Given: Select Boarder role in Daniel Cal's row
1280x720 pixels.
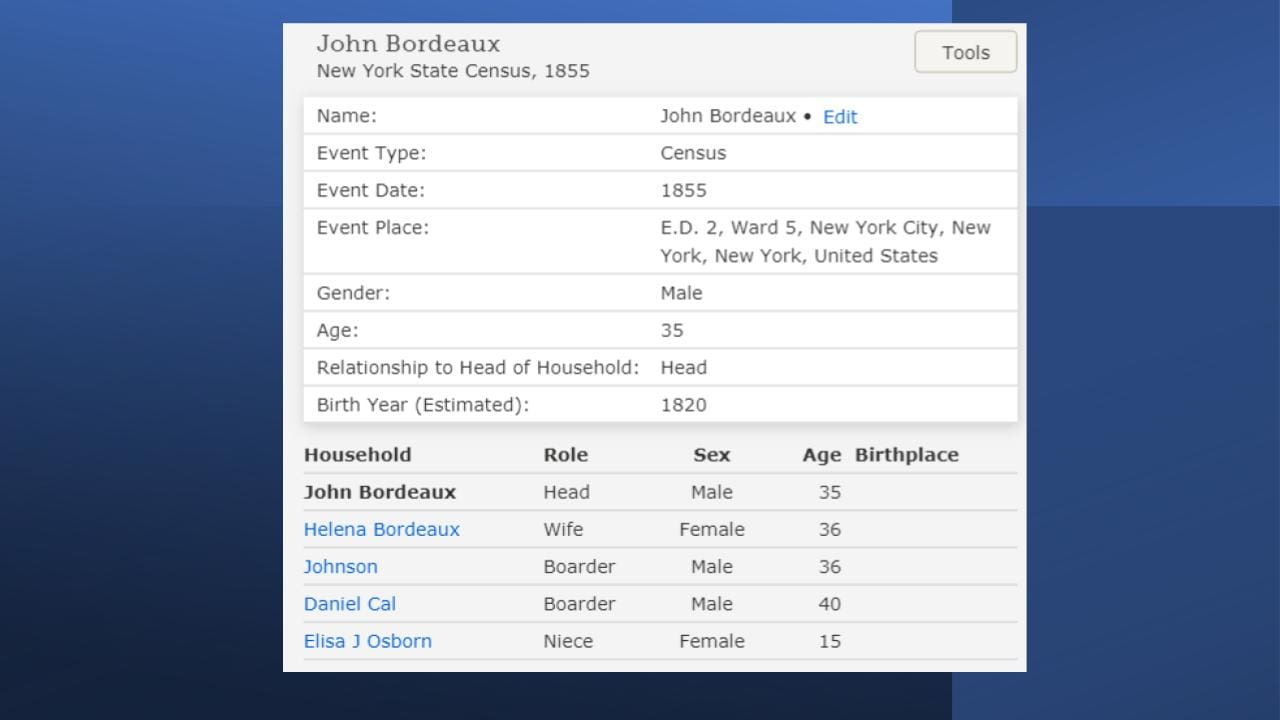Looking at the screenshot, I should [x=579, y=603].
